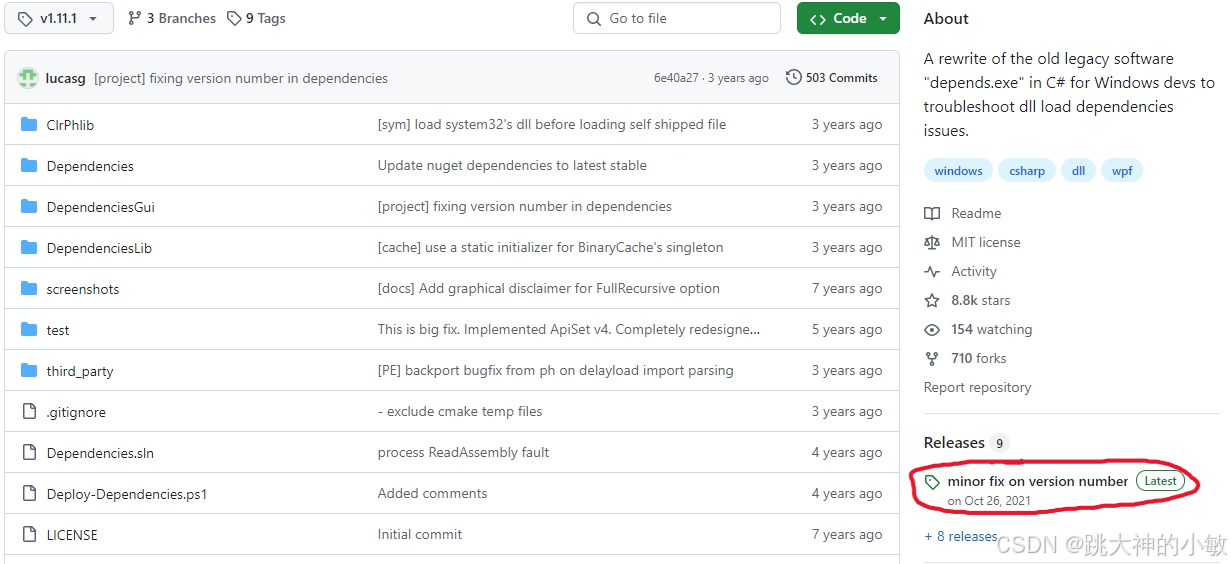Open the '+ 8 releases' link
1231x564 pixels.
(x=961, y=536)
